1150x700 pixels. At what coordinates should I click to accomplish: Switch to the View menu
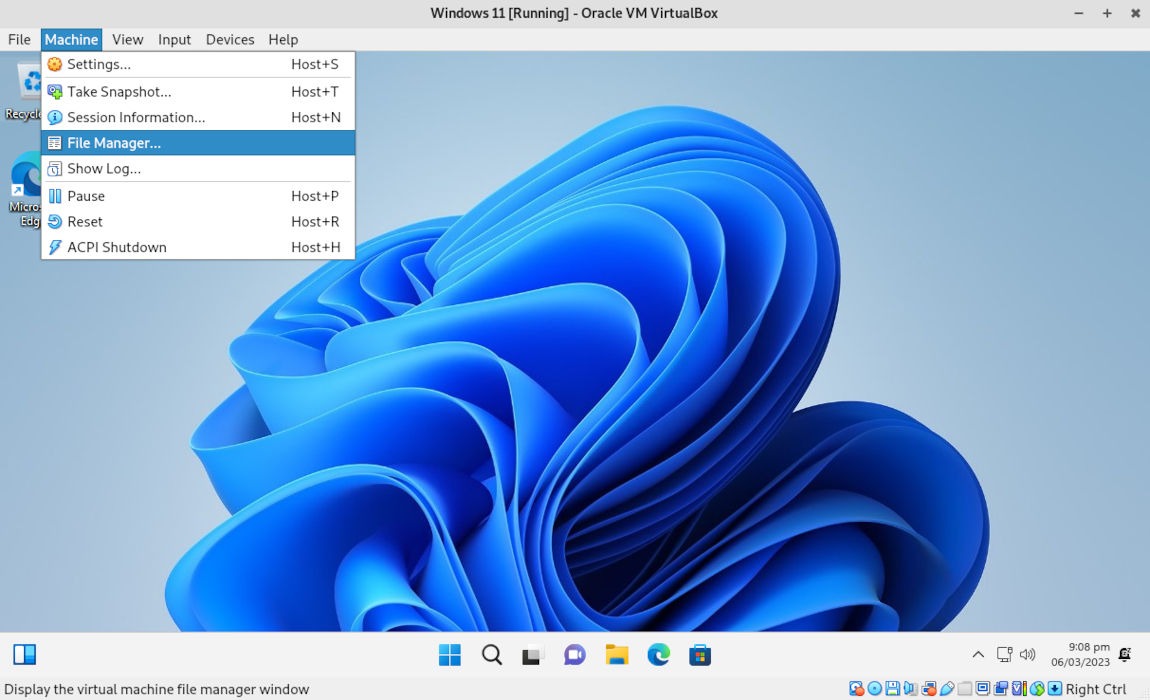click(127, 39)
